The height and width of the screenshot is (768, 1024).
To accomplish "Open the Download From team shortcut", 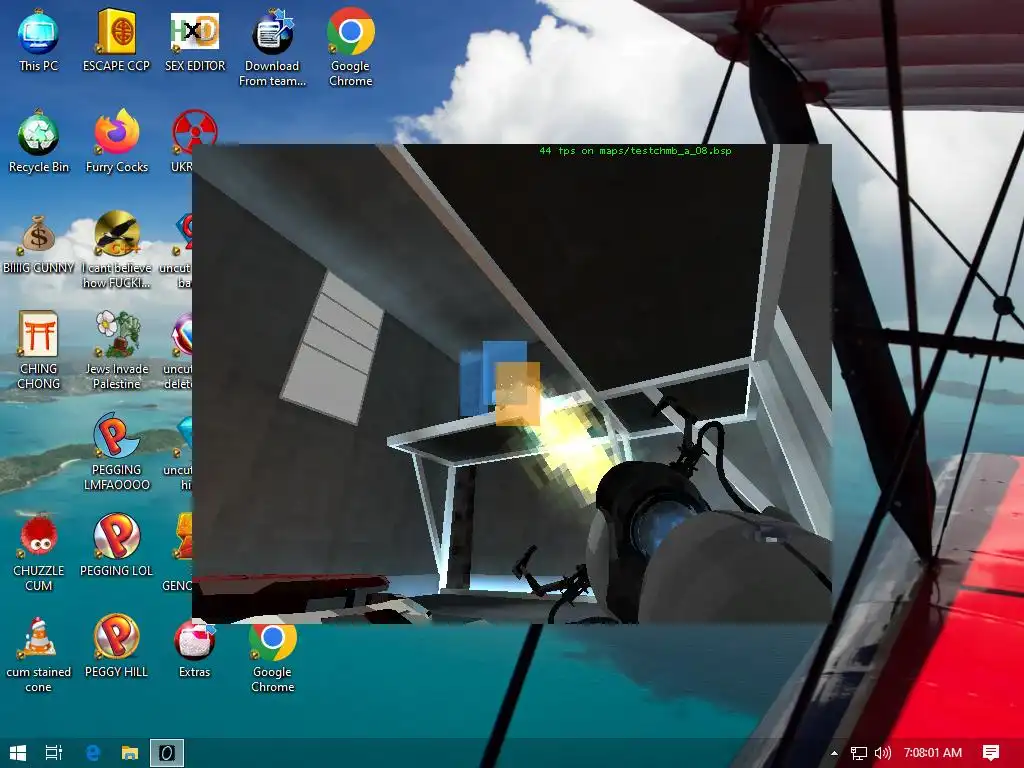I will pos(272,48).
